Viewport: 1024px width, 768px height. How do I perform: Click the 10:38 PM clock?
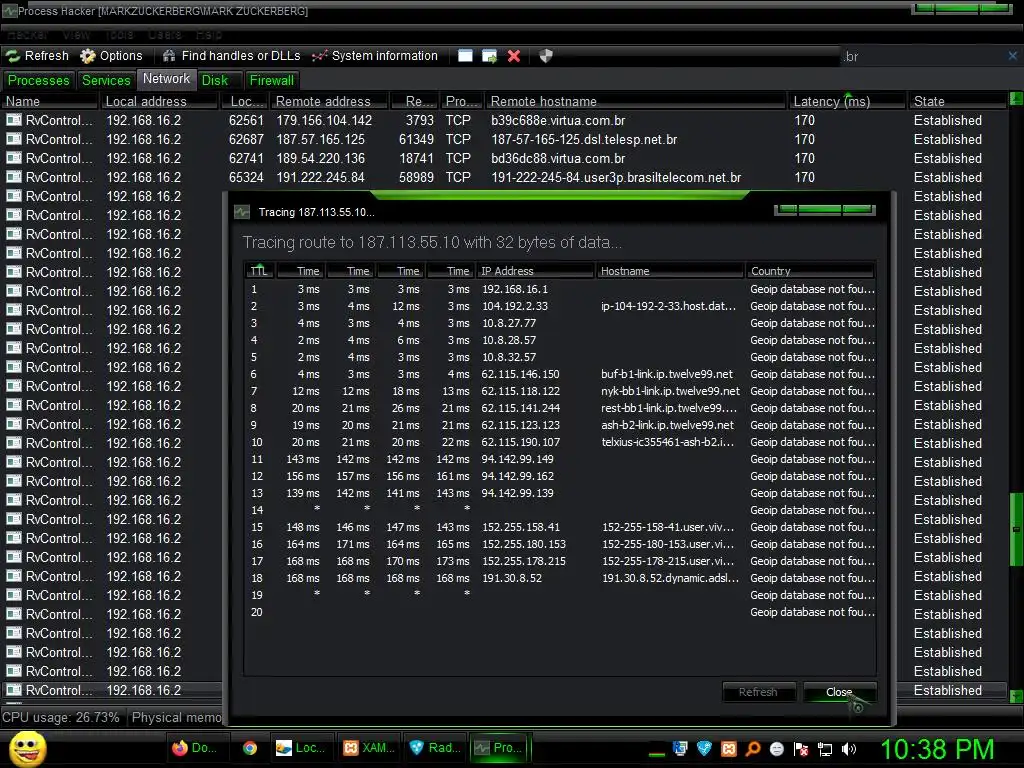[x=937, y=749]
